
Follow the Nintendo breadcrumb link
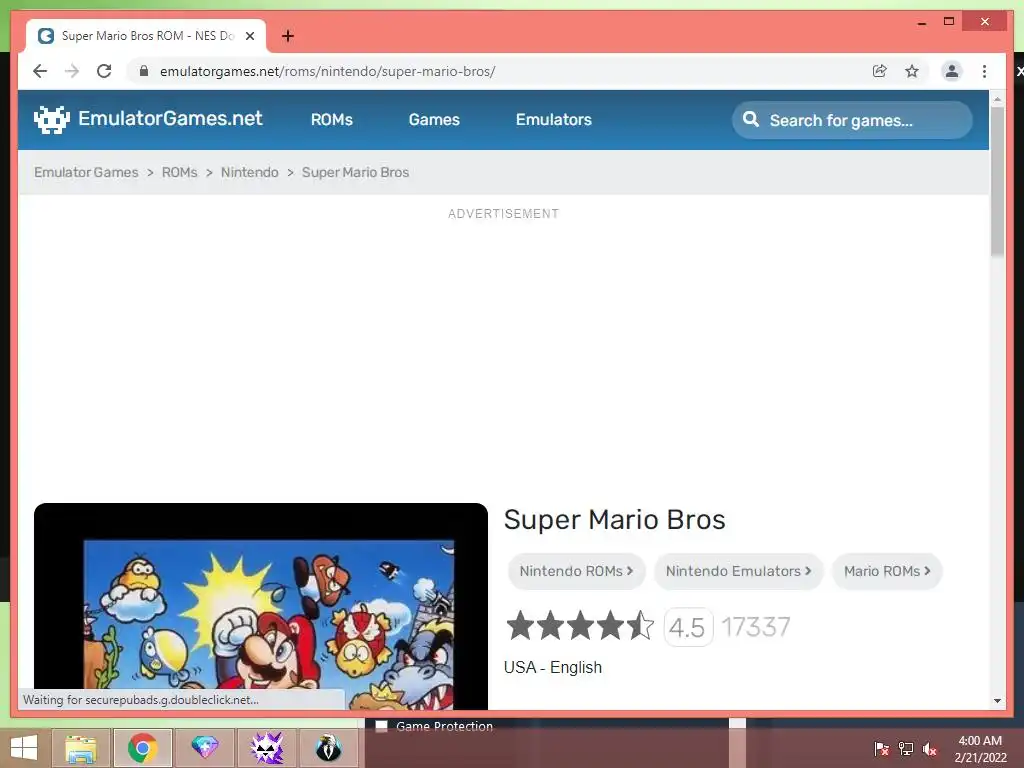pyautogui.click(x=249, y=172)
